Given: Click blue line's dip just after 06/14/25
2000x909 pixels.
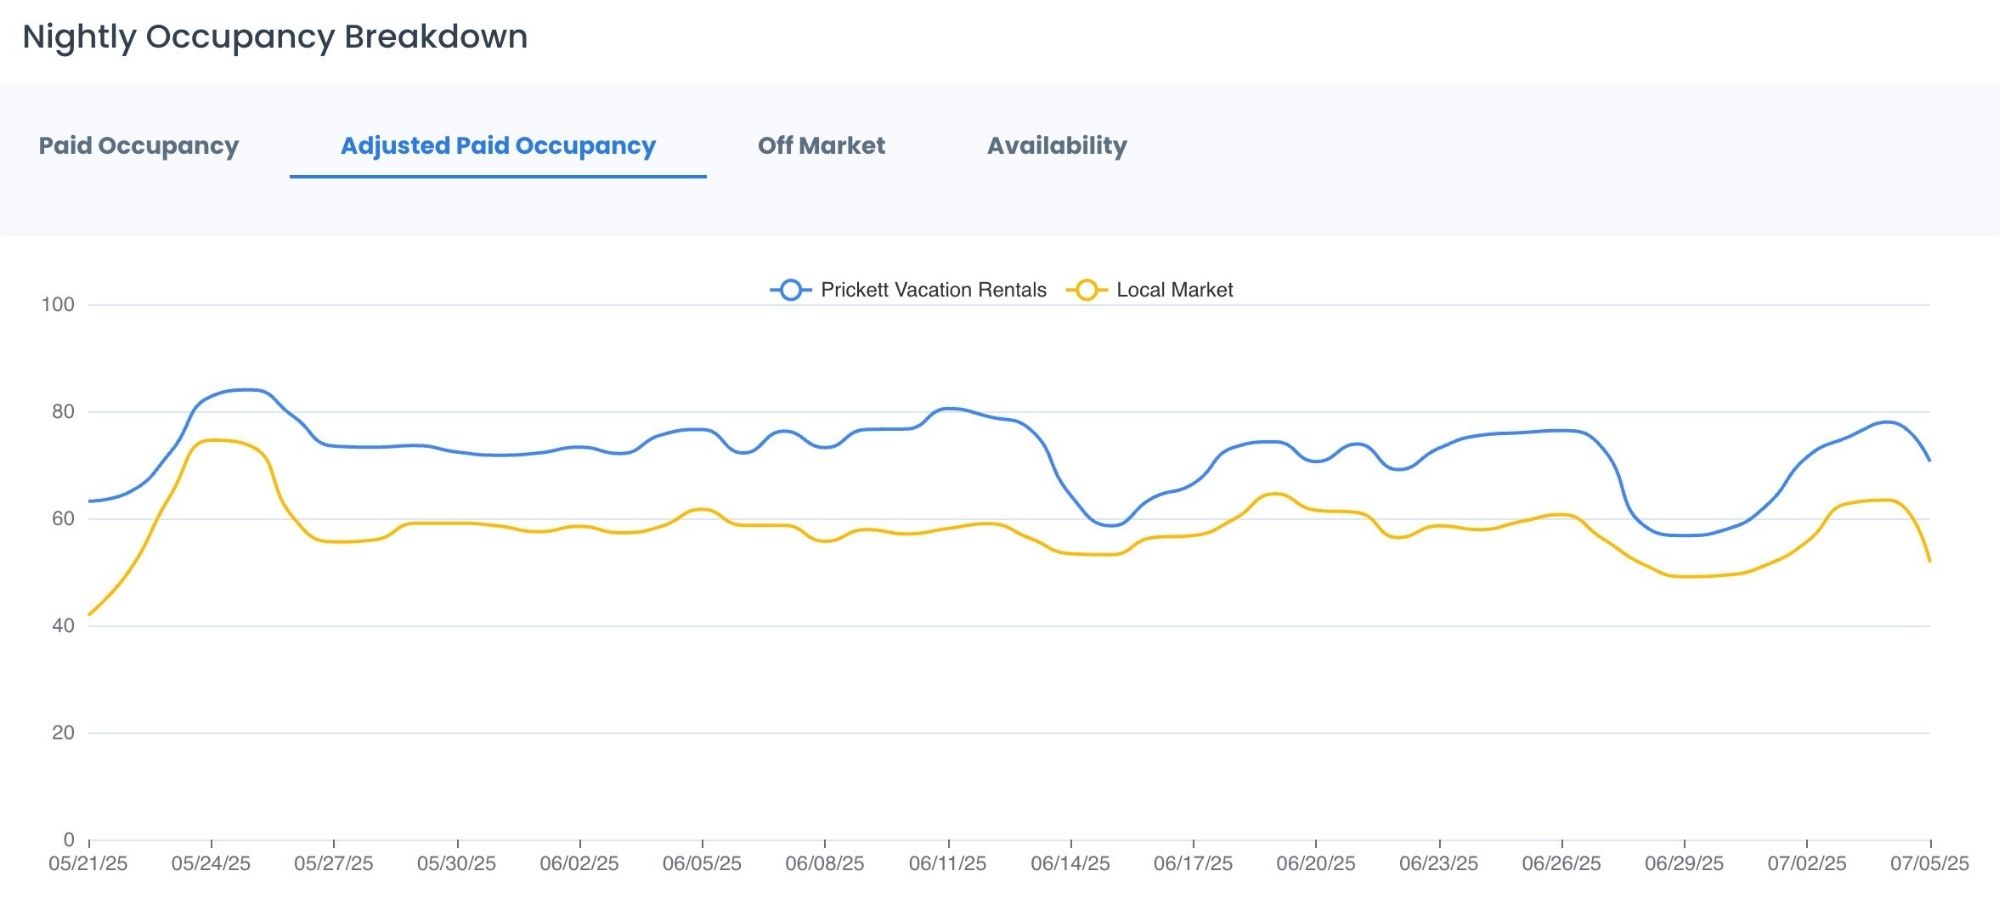Looking at the screenshot, I should (x=1110, y=525).
